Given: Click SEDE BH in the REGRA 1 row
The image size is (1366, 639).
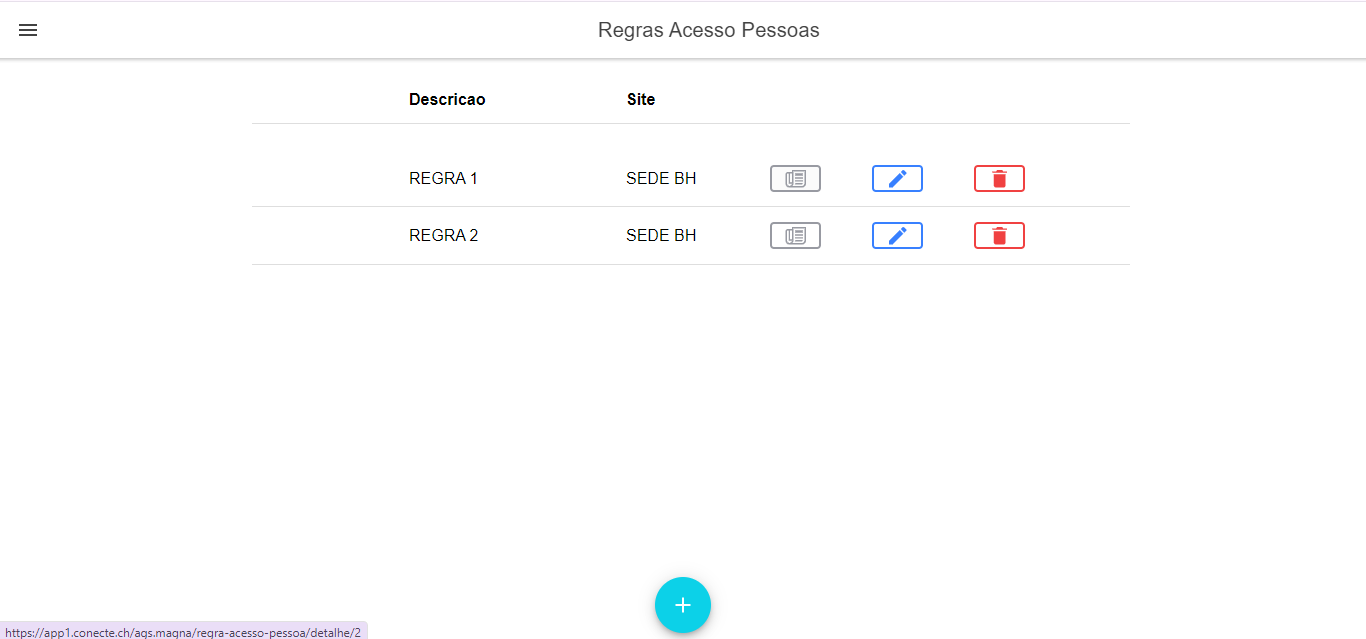Looking at the screenshot, I should tap(661, 179).
